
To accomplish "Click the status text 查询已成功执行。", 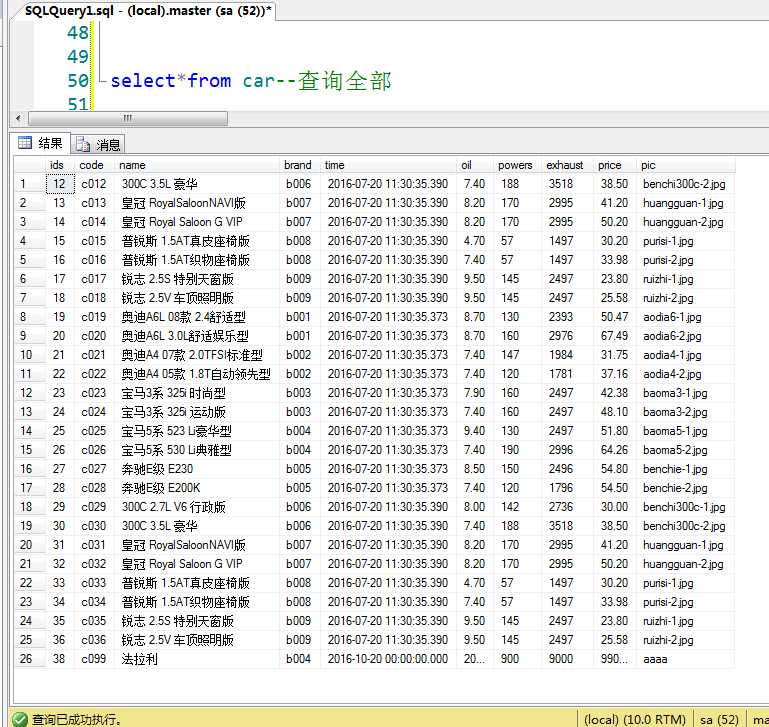I will [77, 720].
